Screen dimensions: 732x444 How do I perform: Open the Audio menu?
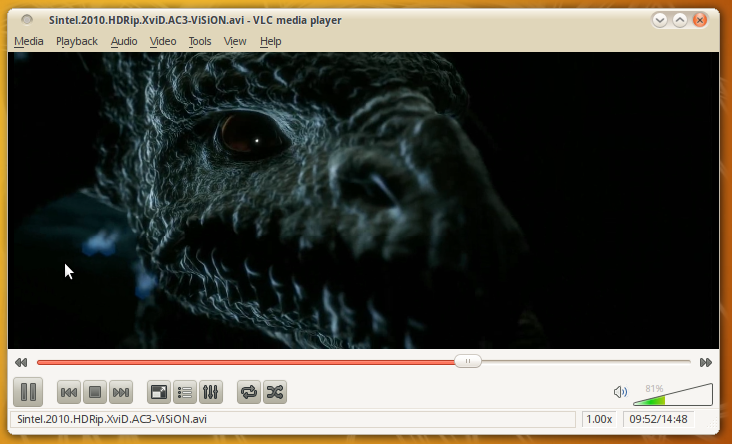click(x=124, y=42)
